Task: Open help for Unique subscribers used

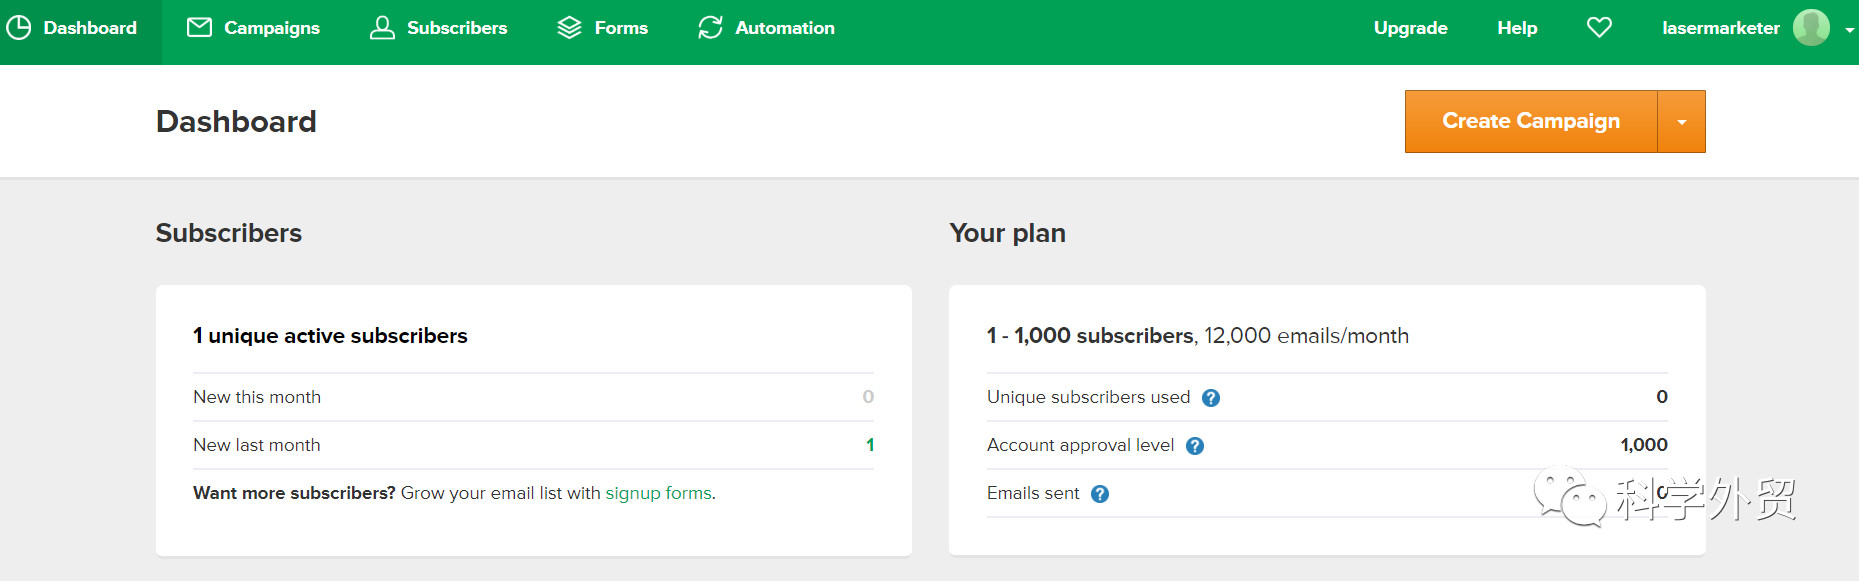Action: point(1211,398)
